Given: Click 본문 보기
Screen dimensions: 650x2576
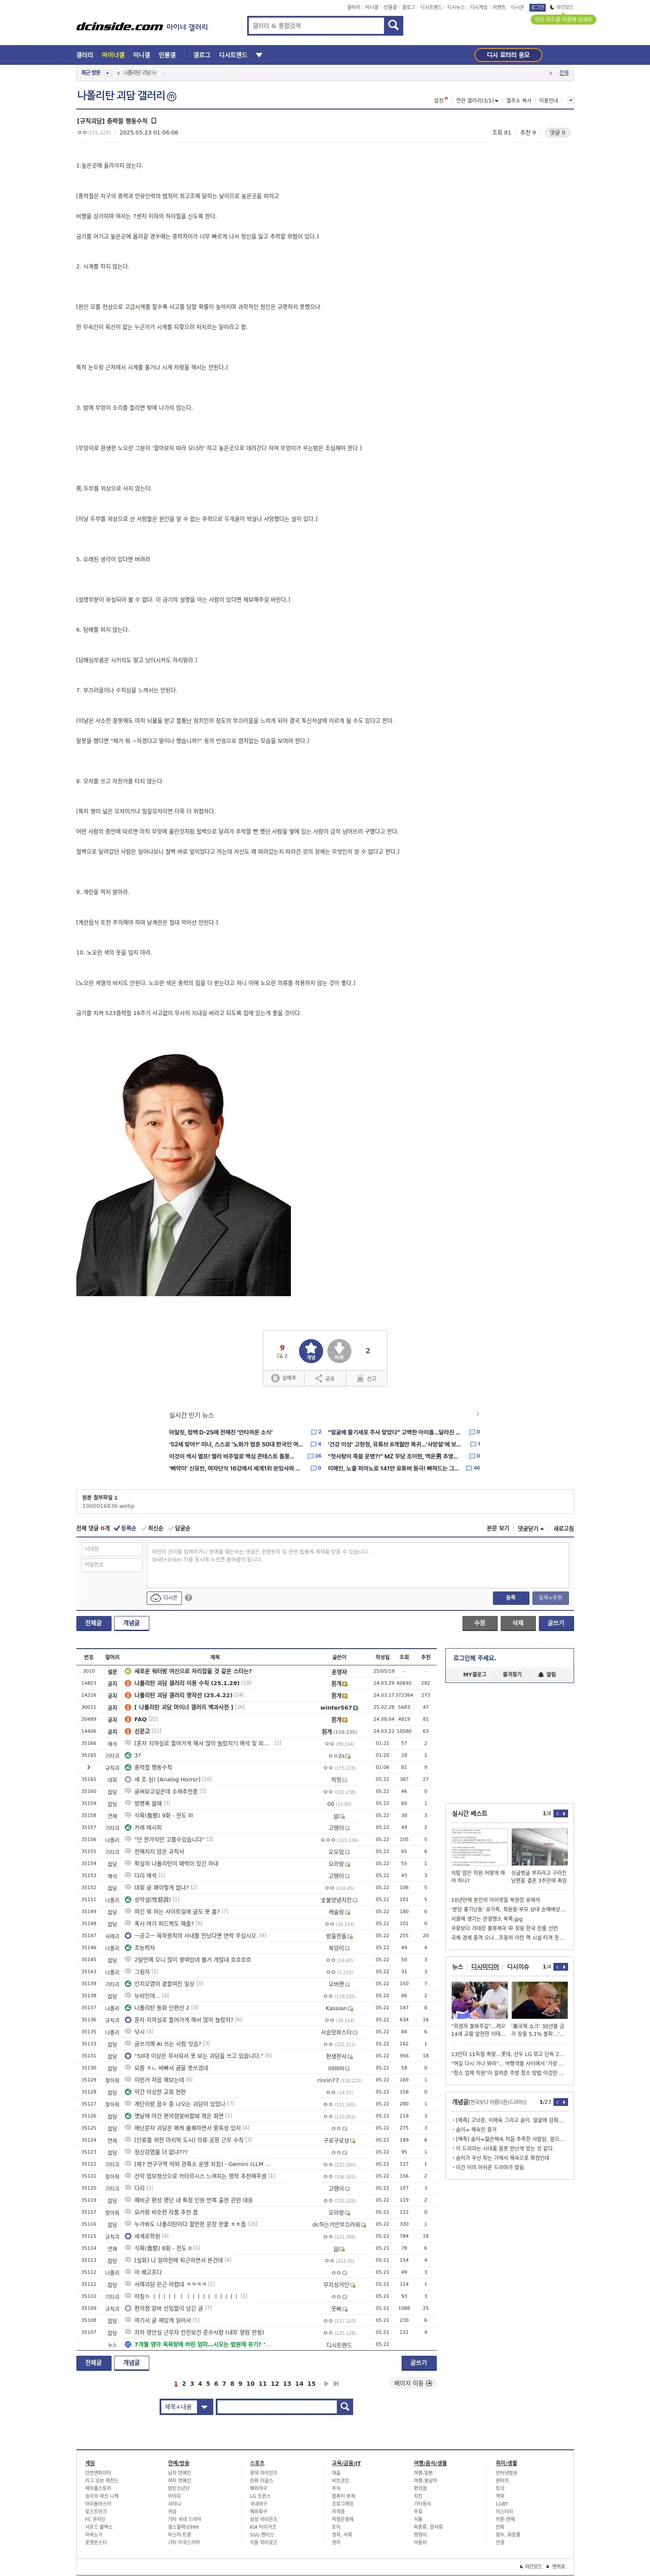Looking at the screenshot, I should (498, 1529).
